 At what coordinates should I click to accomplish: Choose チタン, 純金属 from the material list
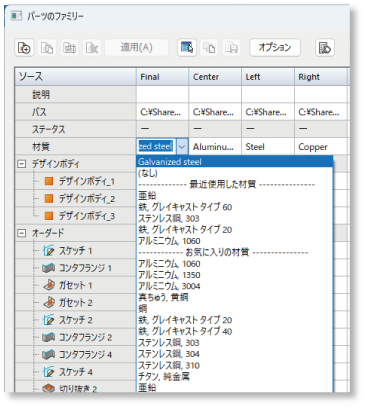click(164, 376)
